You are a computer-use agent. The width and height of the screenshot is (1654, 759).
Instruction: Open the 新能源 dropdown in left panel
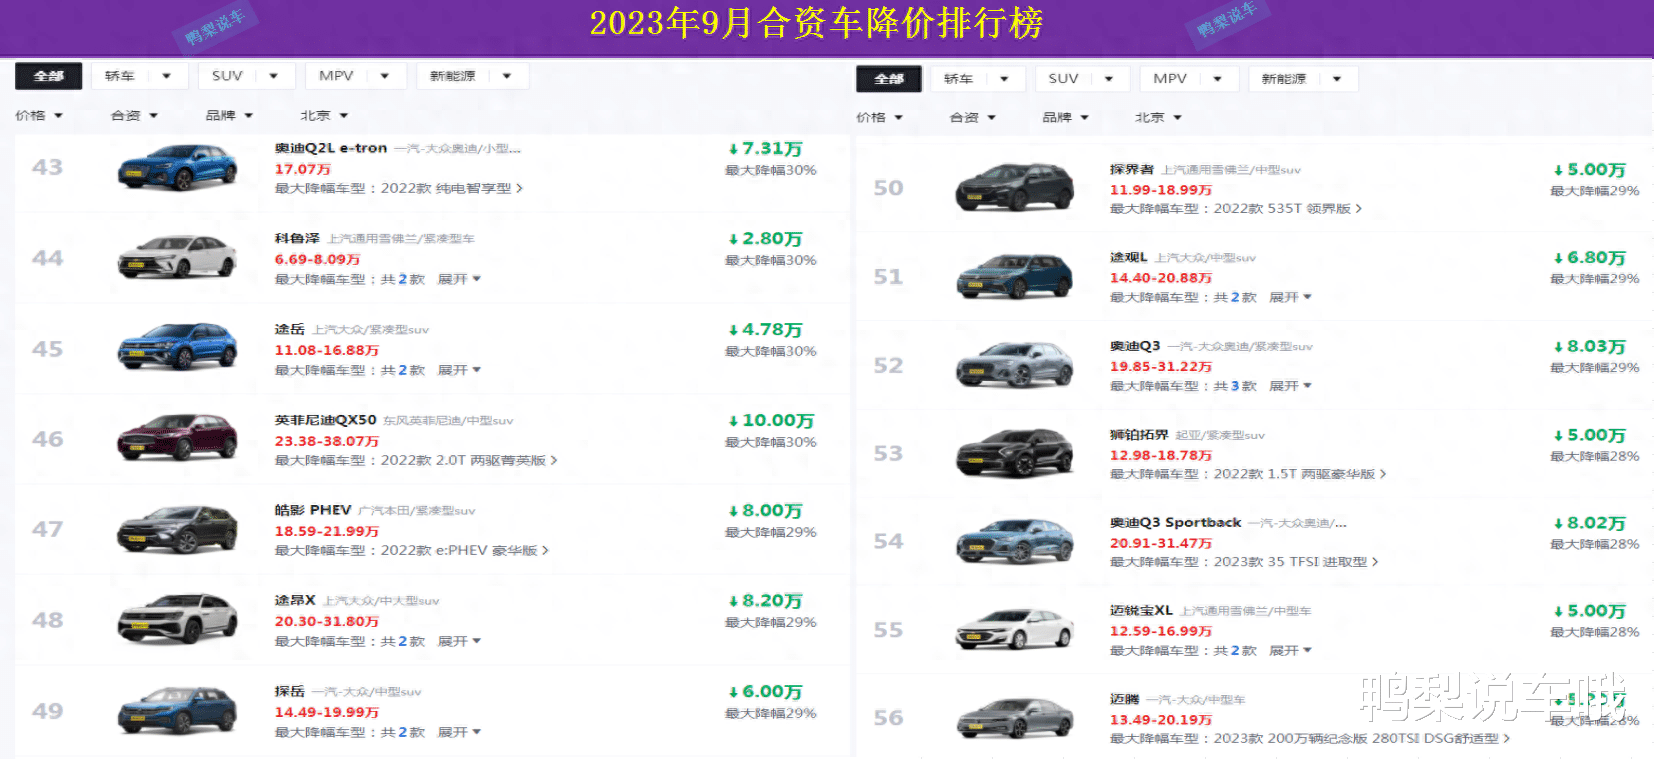click(472, 76)
